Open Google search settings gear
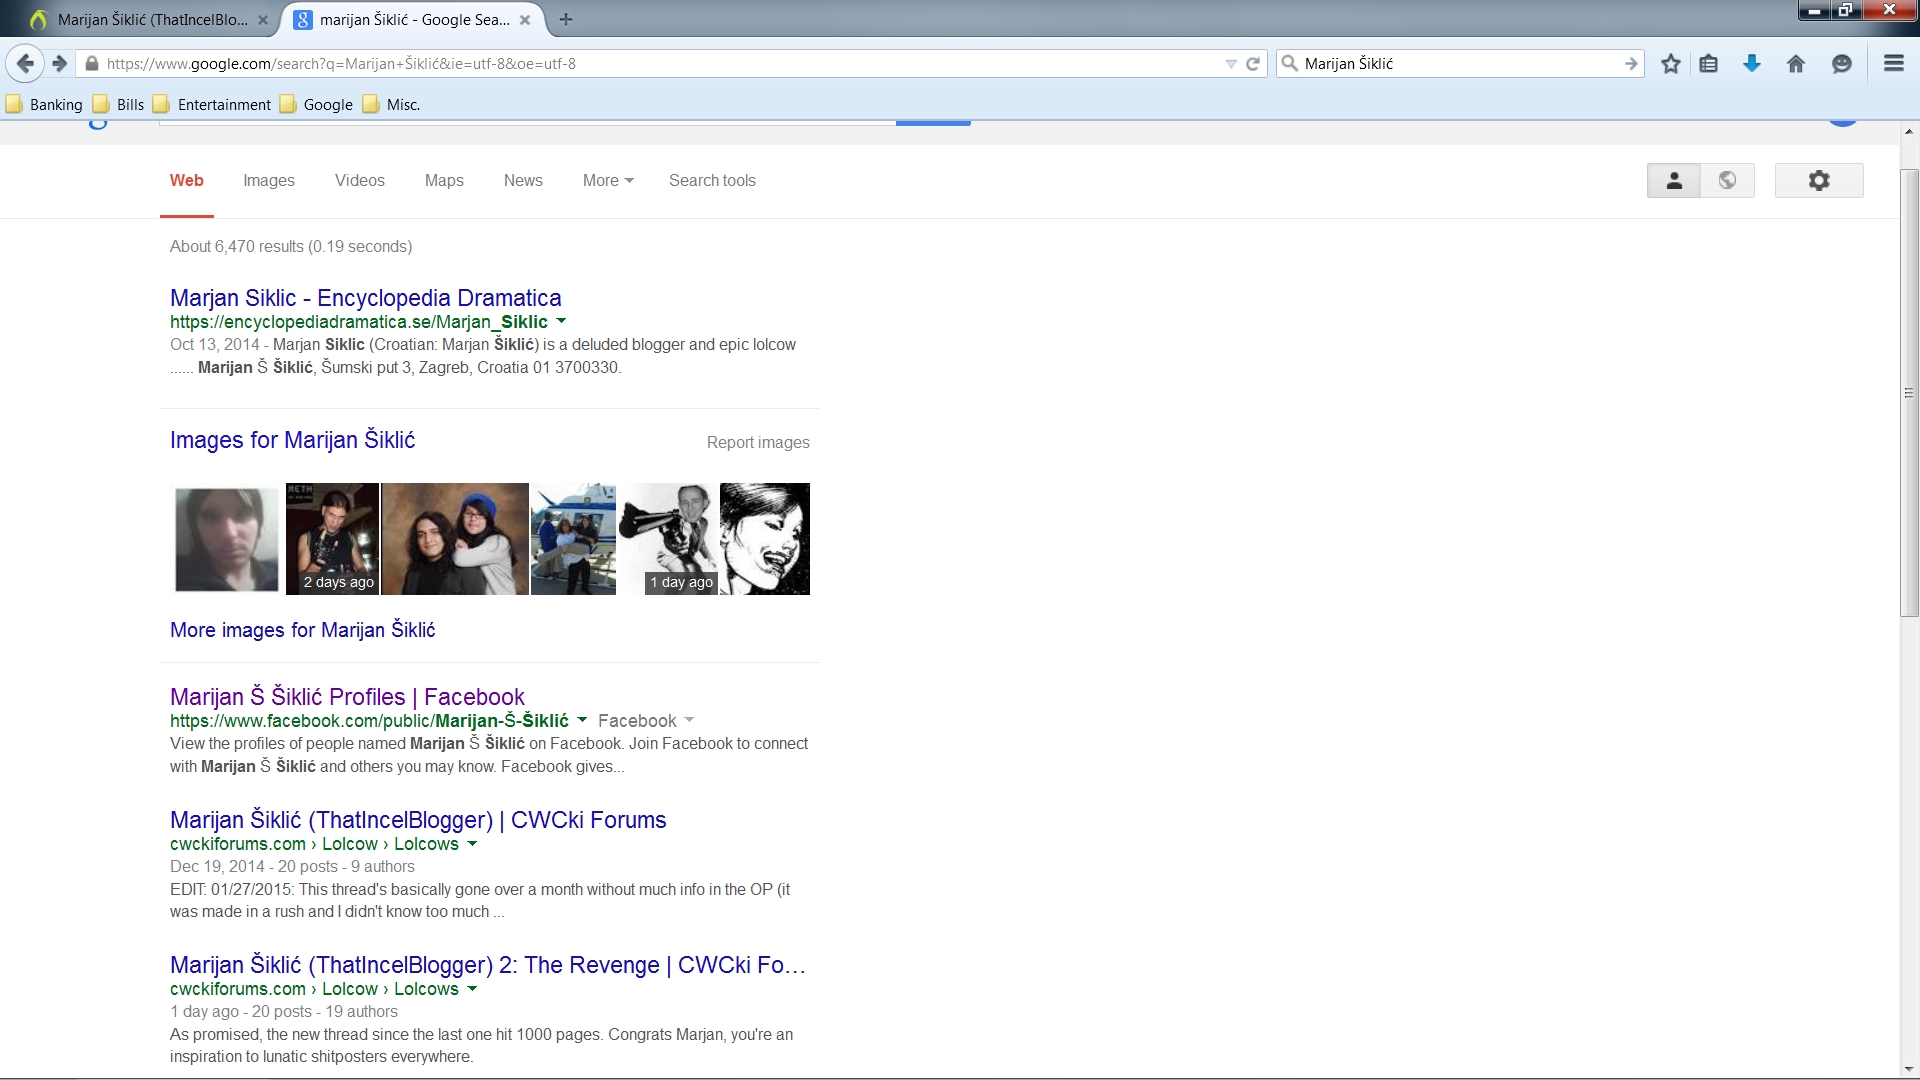This screenshot has width=1920, height=1080. pos(1819,180)
